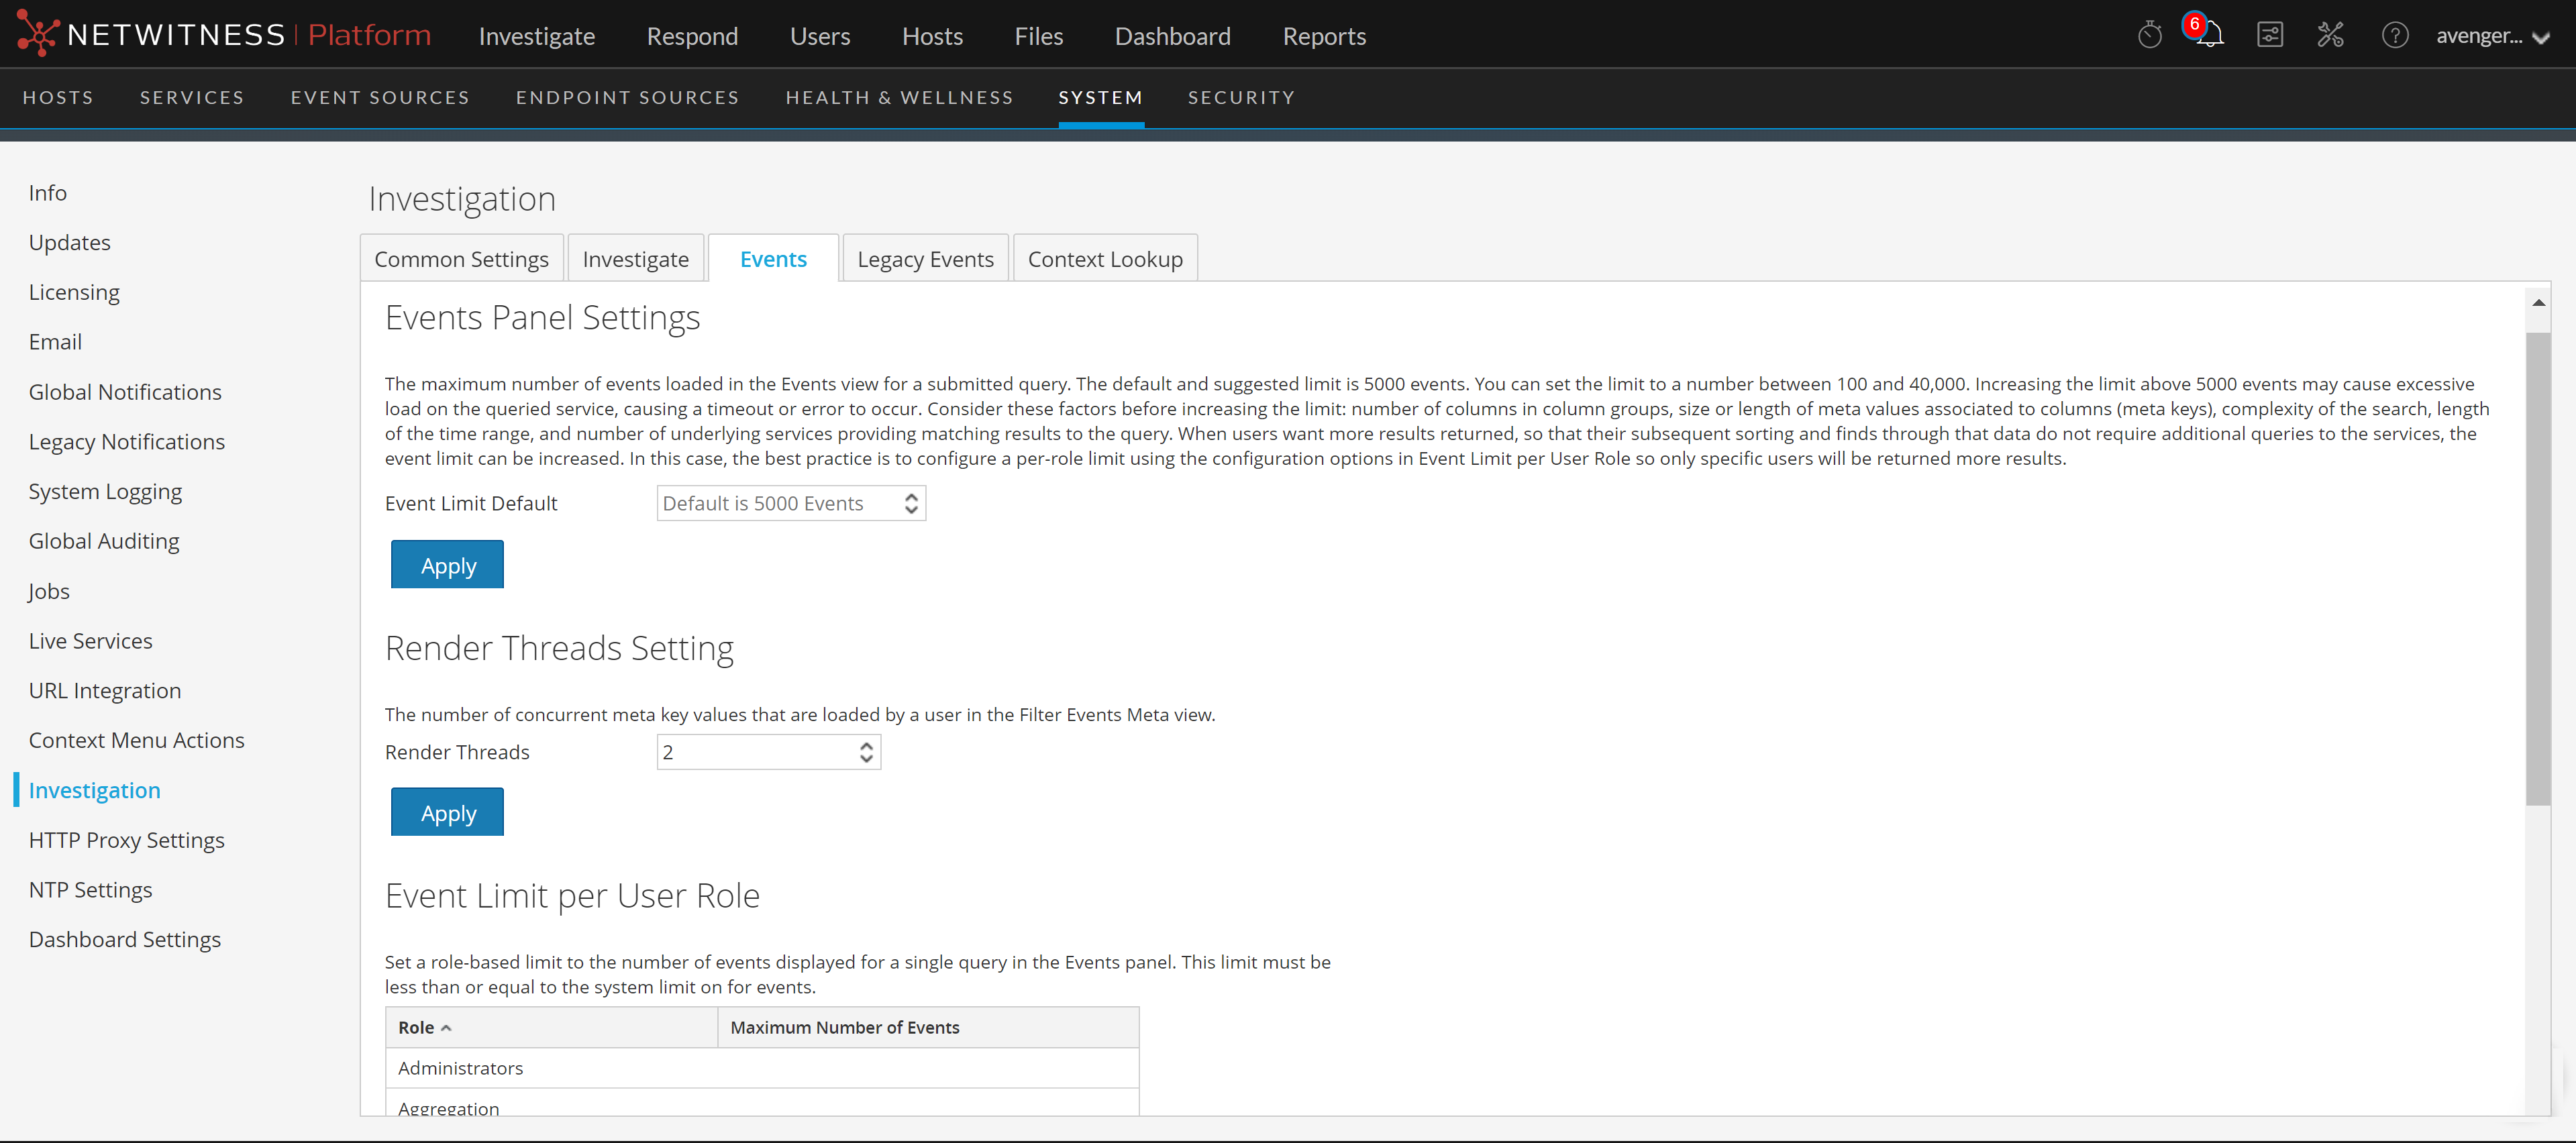Adjust Render Threads stepper arrows
Image resolution: width=2576 pixels, height=1143 pixels.
[866, 752]
